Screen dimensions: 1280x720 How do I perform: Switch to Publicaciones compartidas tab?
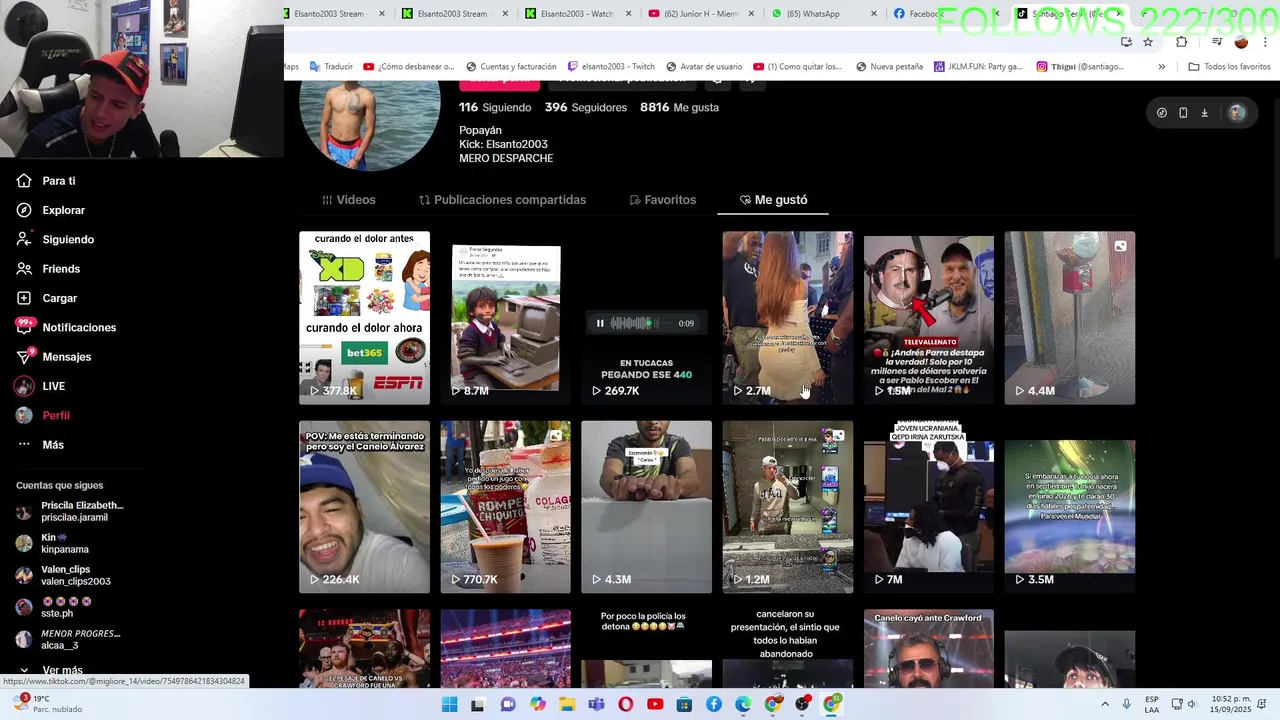point(502,200)
